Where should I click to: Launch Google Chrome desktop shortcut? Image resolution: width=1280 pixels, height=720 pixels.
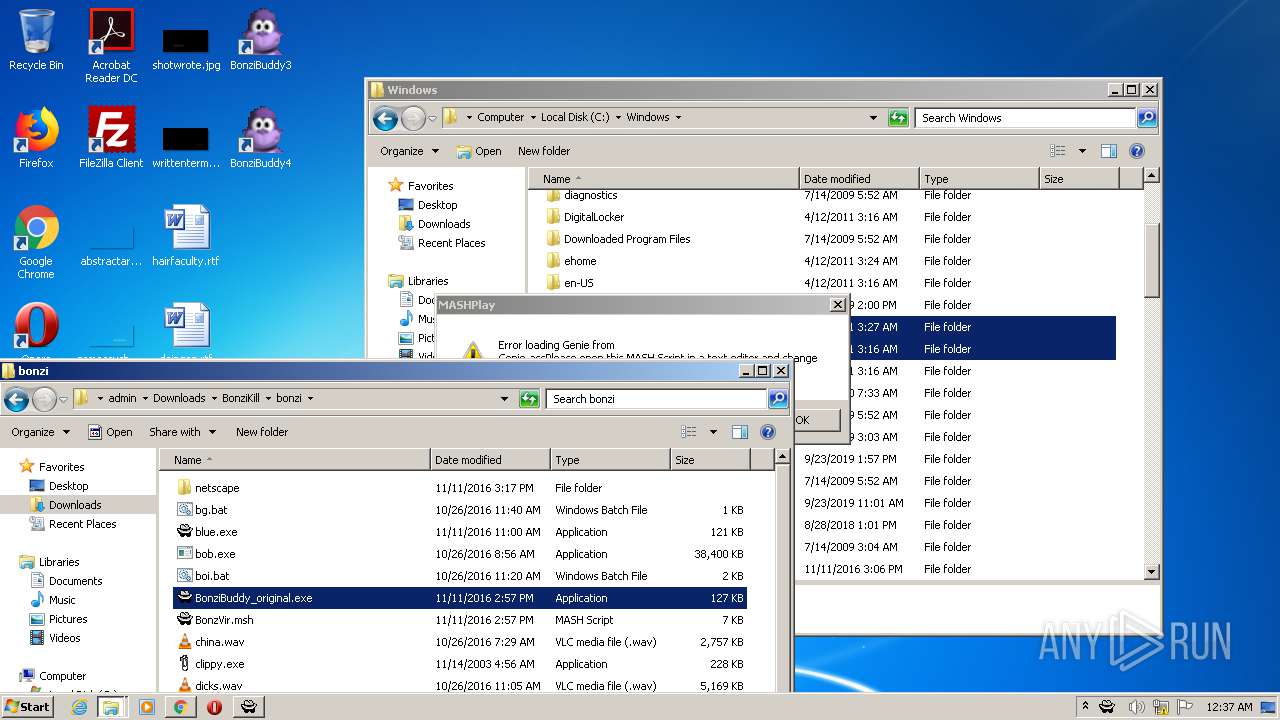coord(36,242)
